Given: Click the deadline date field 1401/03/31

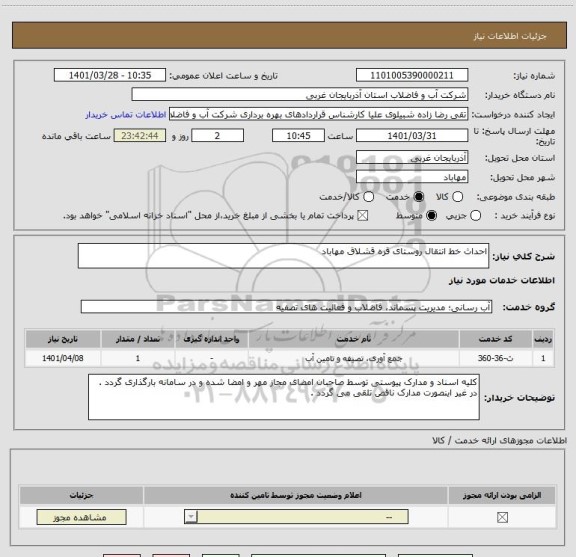Looking at the screenshot, I should (412, 136).
